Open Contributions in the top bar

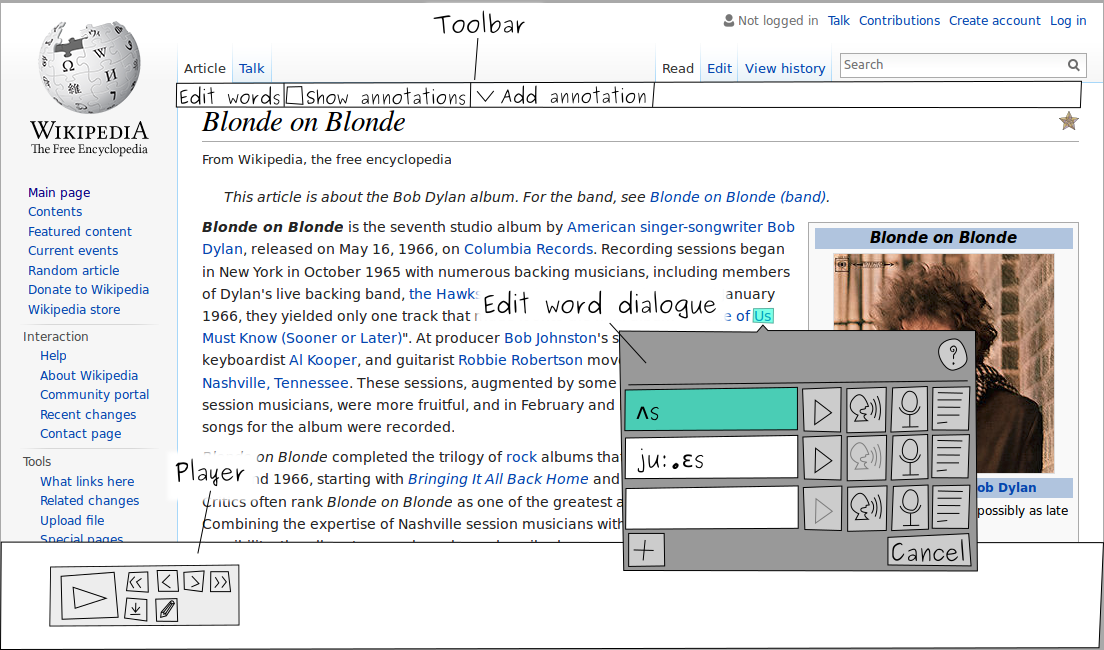pos(899,20)
